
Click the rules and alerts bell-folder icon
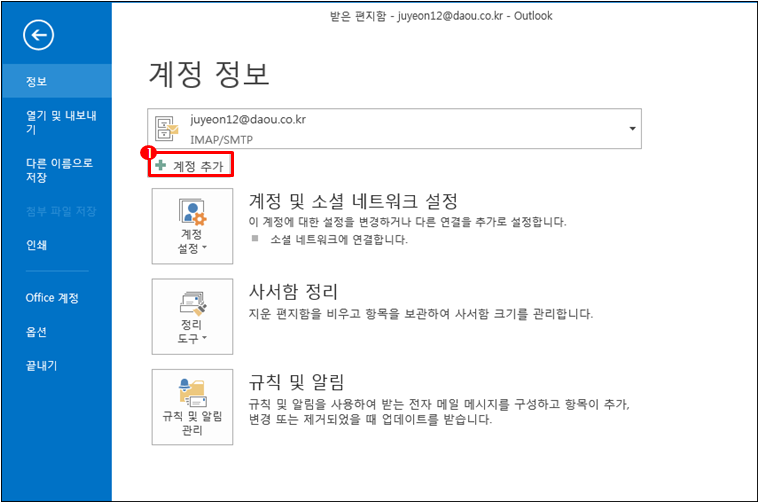click(193, 393)
